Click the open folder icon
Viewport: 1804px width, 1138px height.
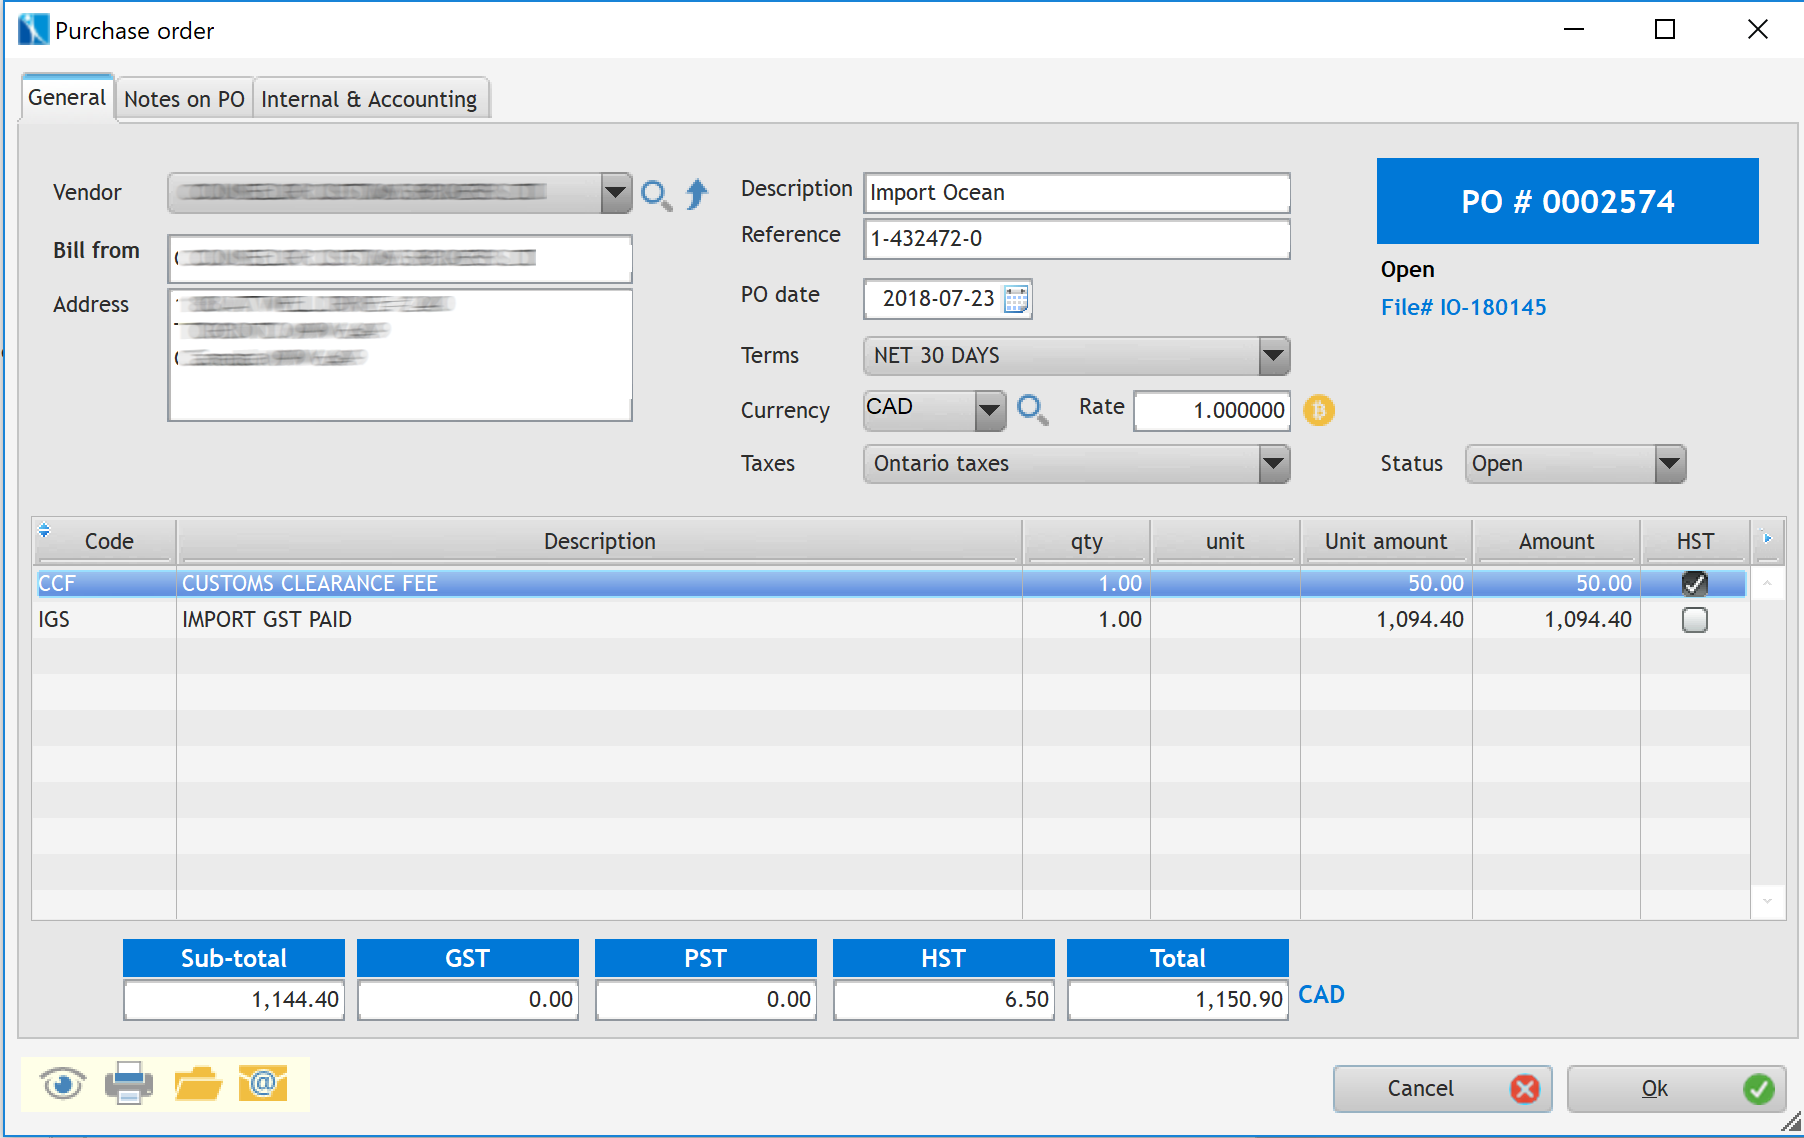tap(197, 1084)
